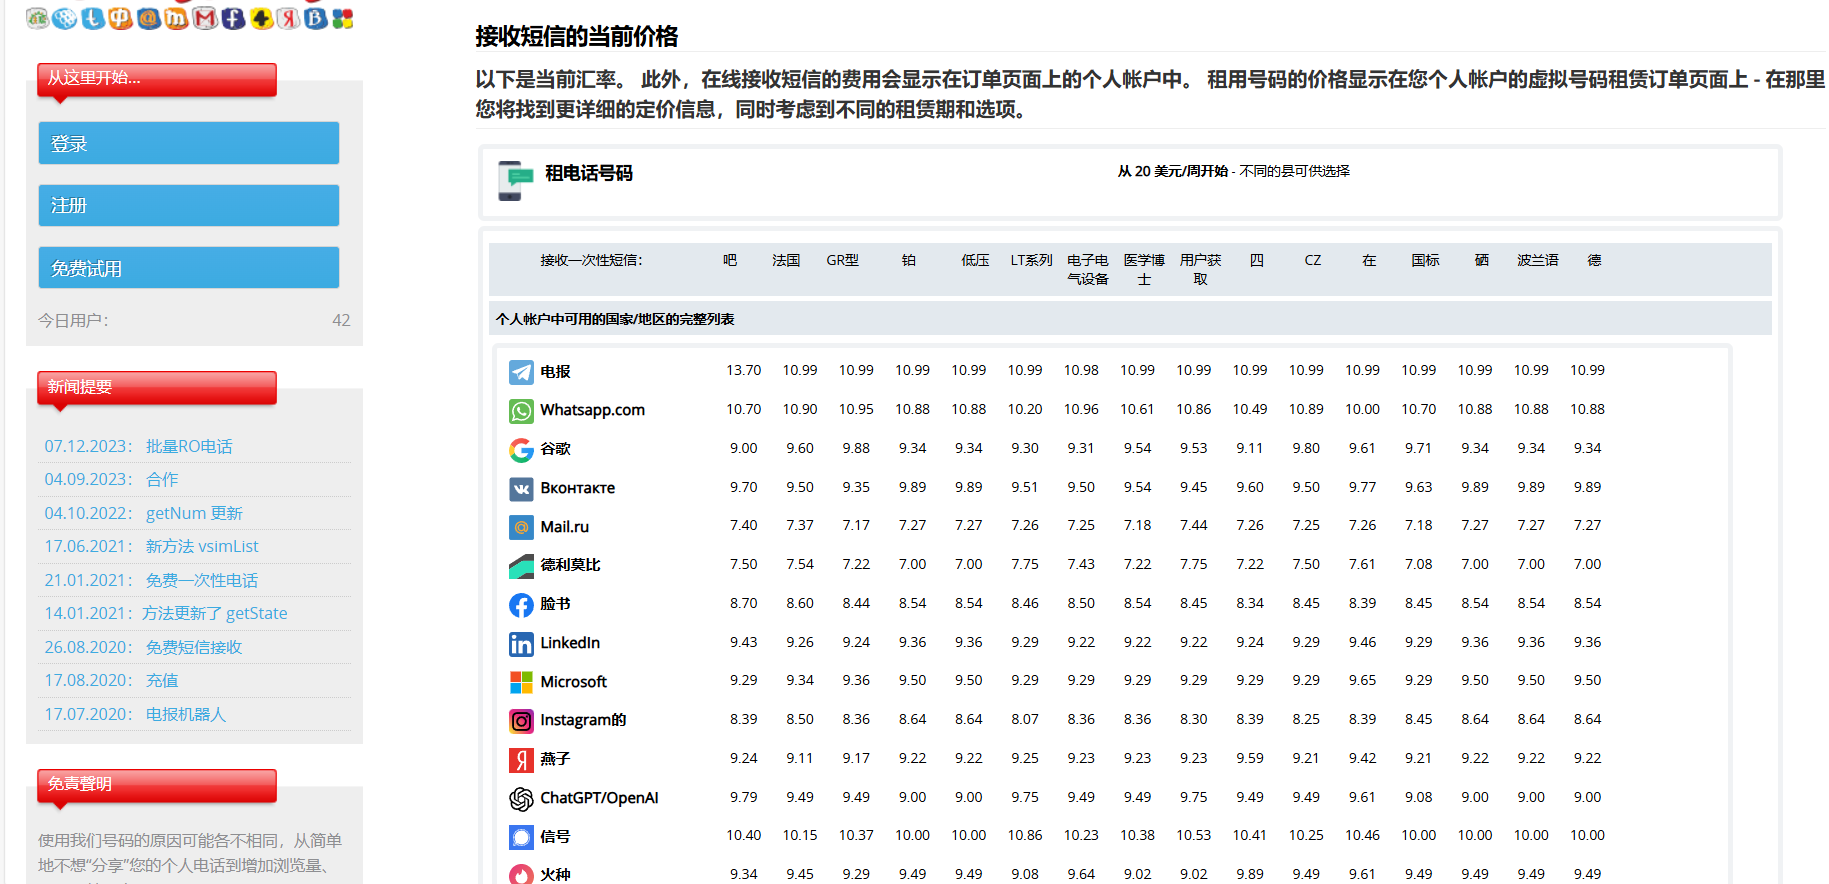This screenshot has height=884, width=1829.
Task: Click the 10.40 price in 信号 row
Action: point(744,835)
